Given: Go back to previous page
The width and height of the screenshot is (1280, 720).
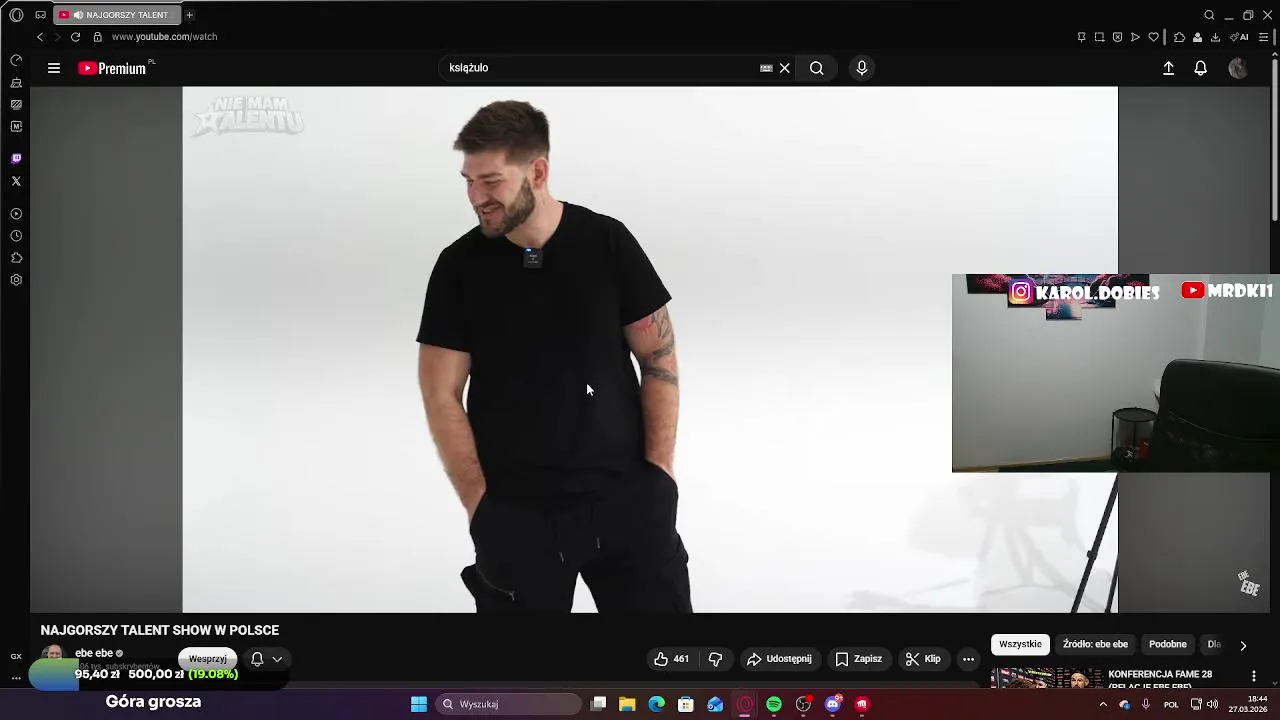Looking at the screenshot, I should 40,37.
